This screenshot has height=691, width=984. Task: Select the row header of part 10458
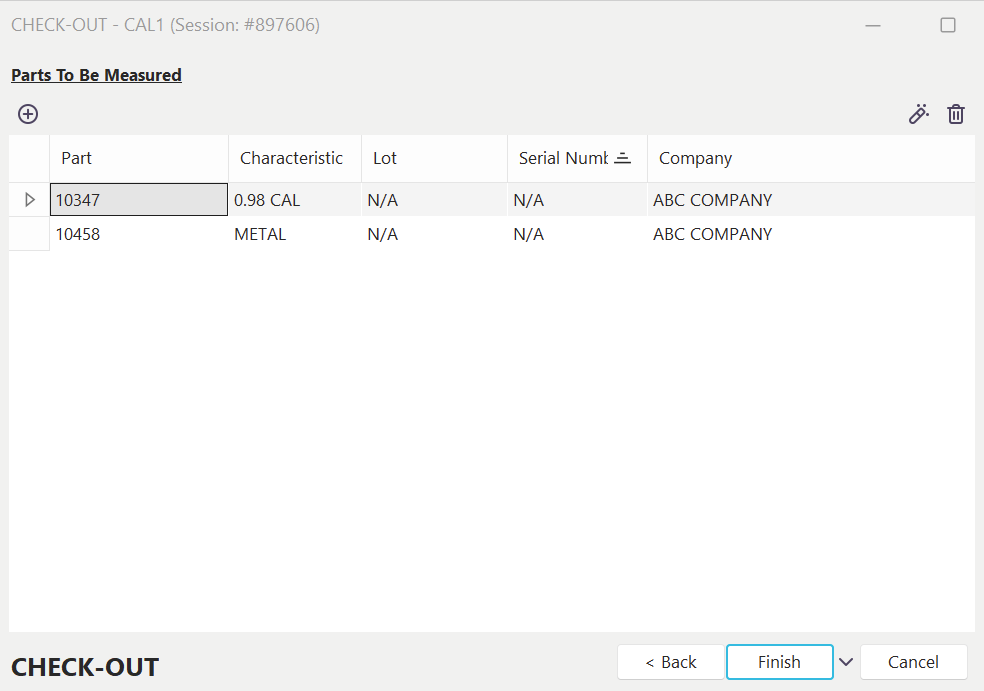pyautogui.click(x=30, y=234)
